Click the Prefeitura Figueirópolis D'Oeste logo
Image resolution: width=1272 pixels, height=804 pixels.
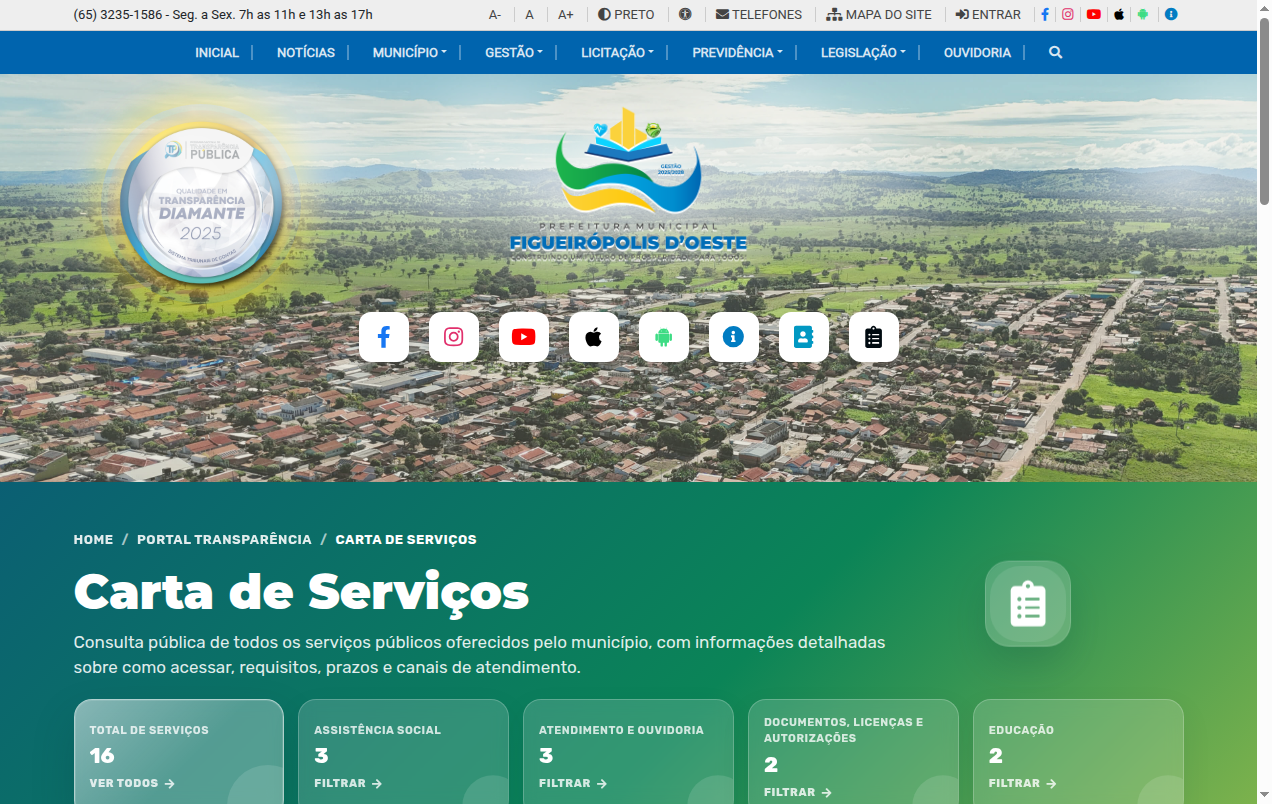coord(628,185)
